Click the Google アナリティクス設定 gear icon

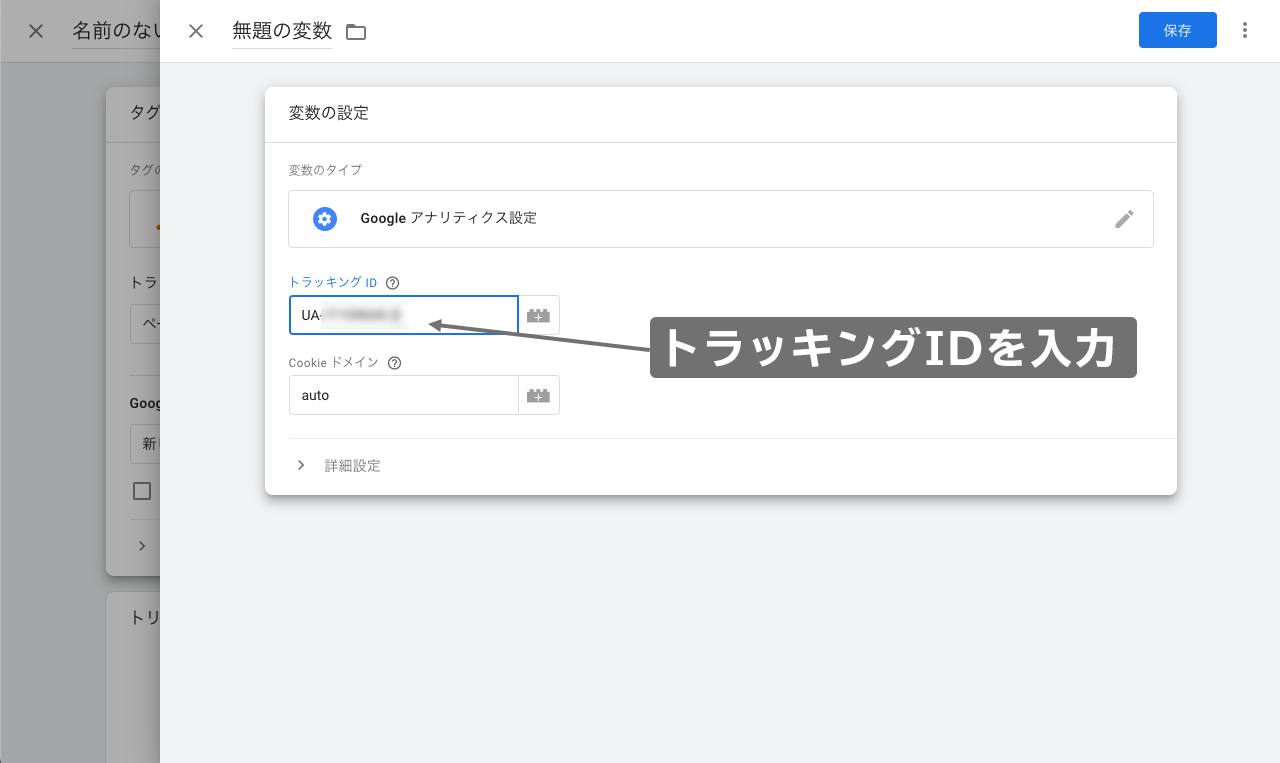tap(324, 218)
